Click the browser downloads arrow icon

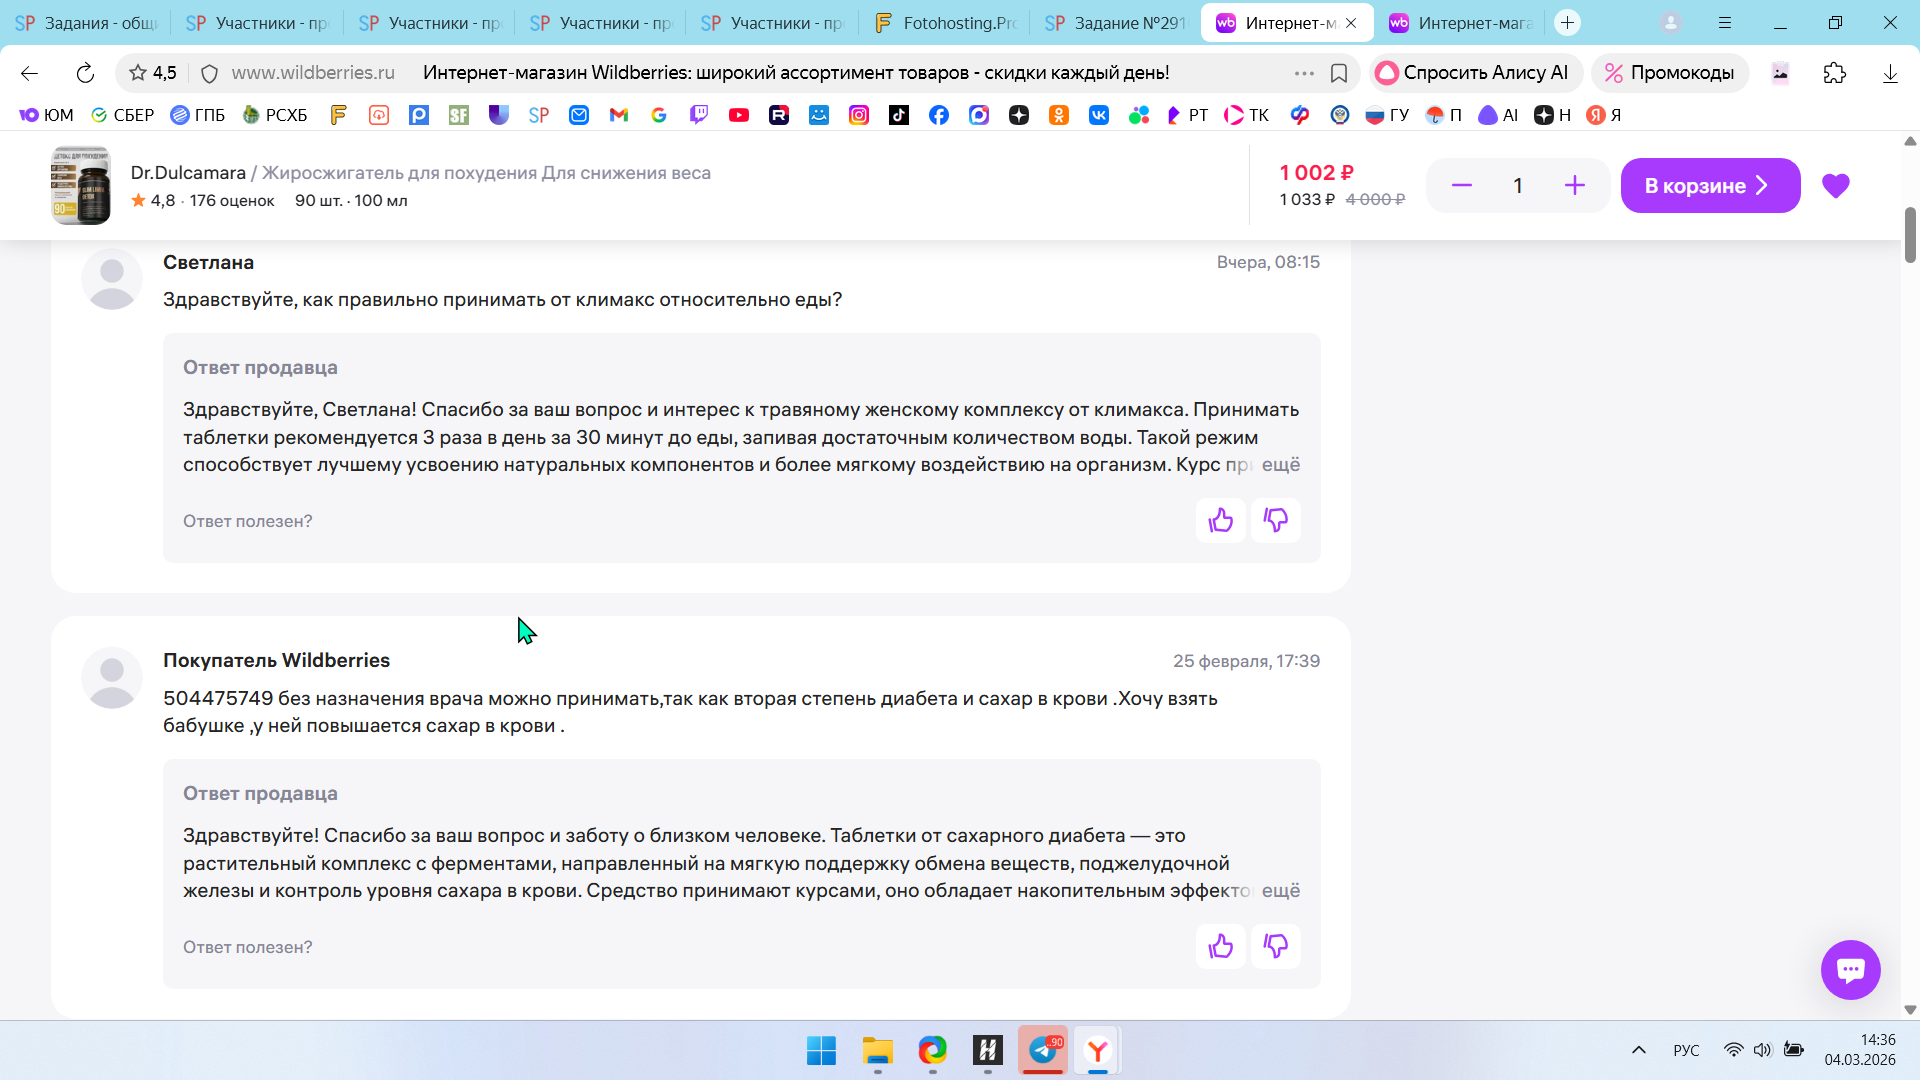click(1889, 73)
